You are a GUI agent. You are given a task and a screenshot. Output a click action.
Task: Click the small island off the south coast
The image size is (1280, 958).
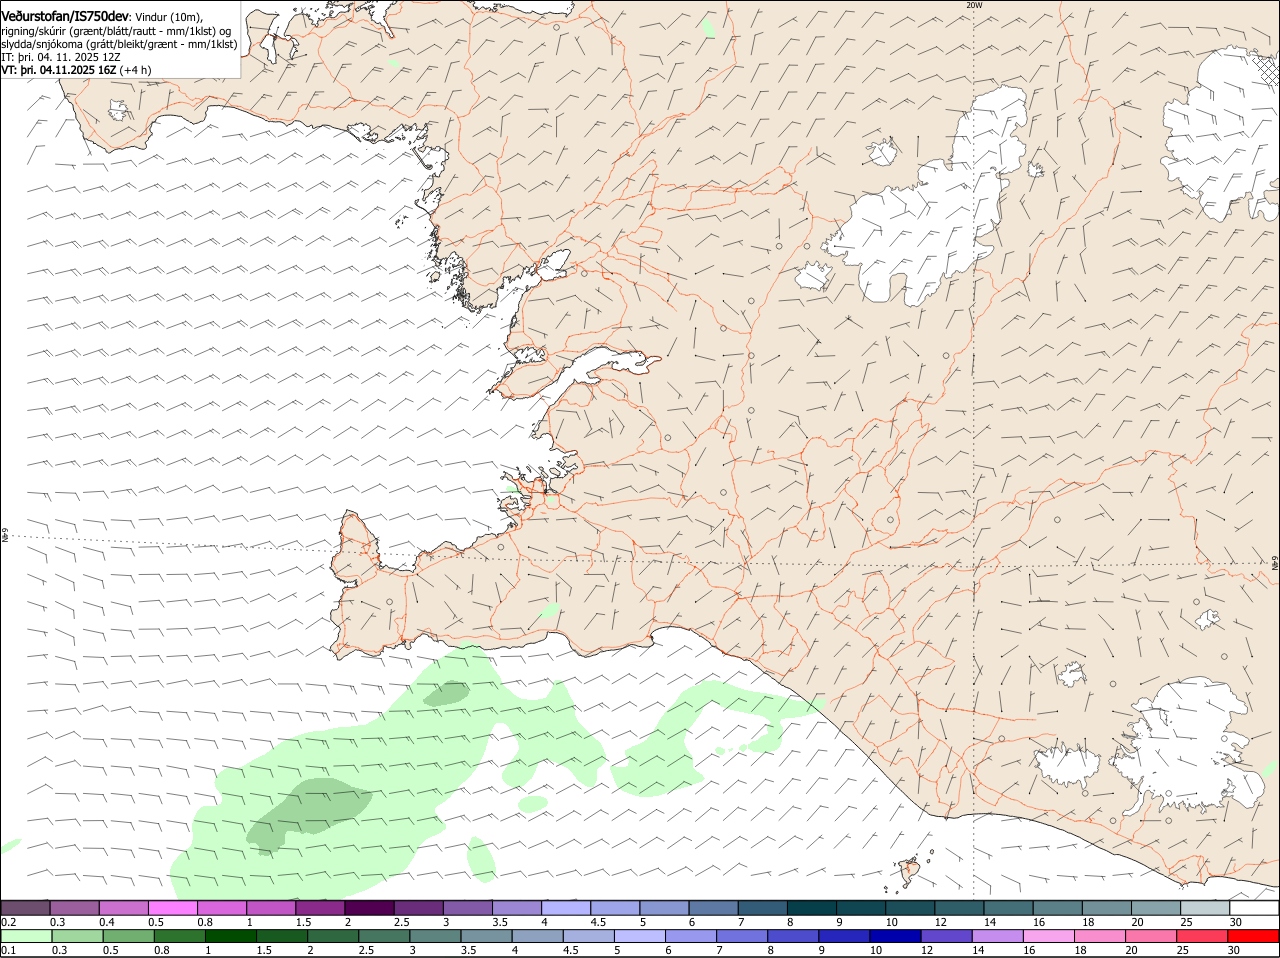coord(910,872)
